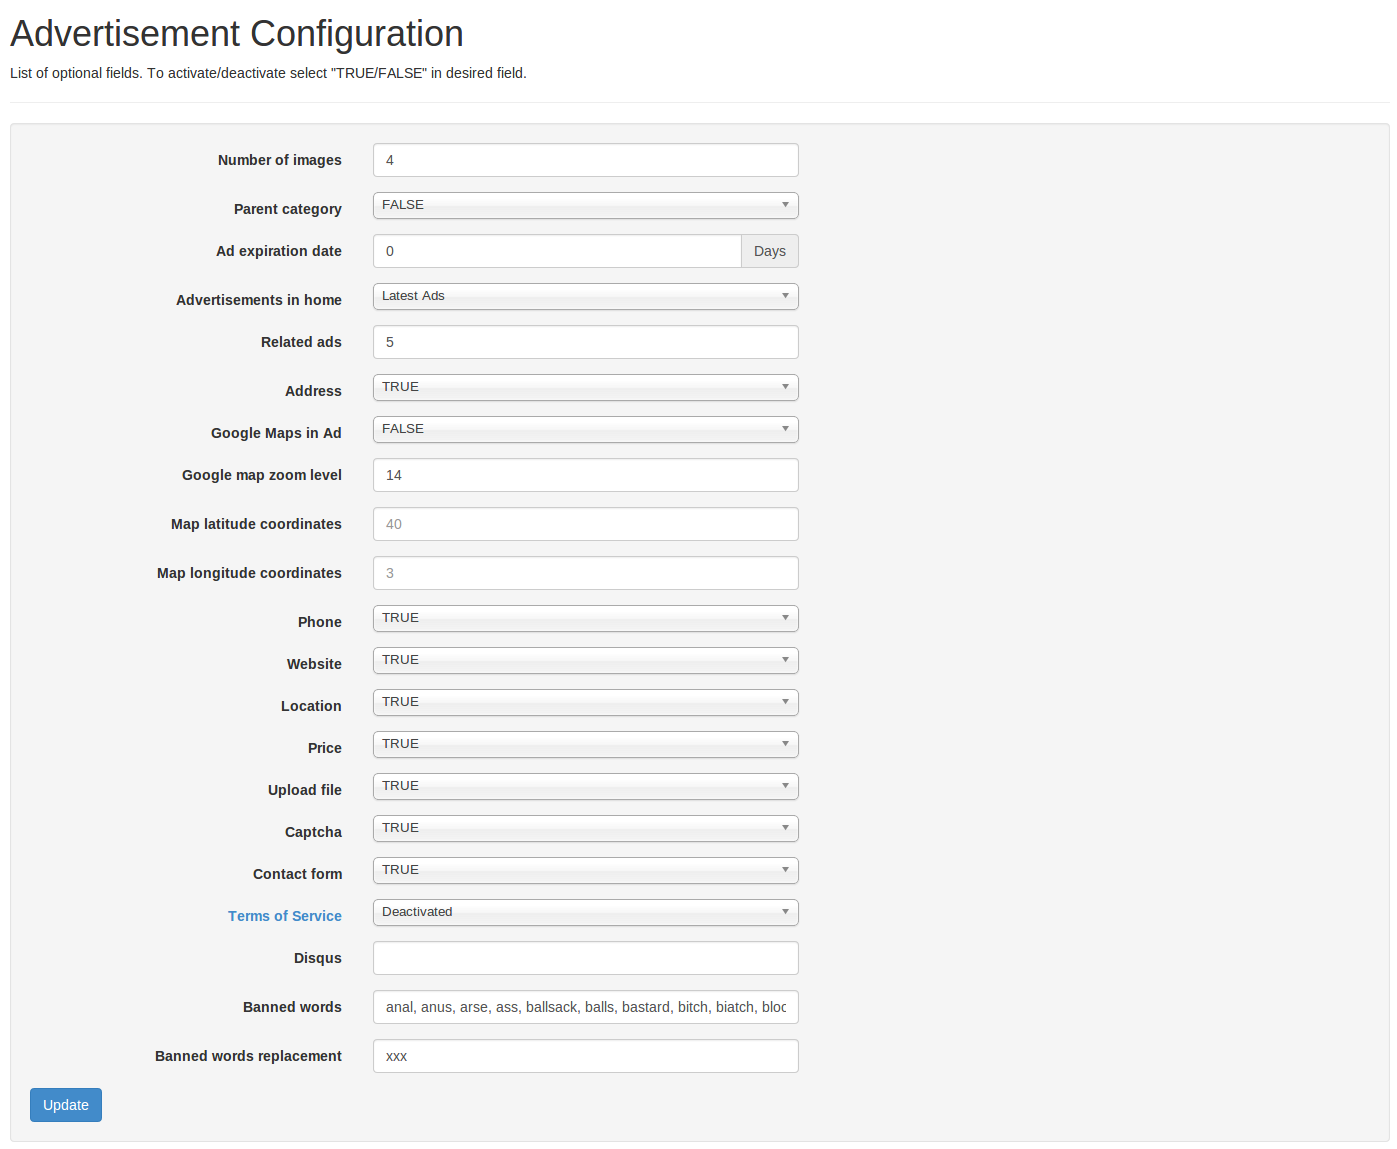Click the Banned words input field
The height and width of the screenshot is (1149, 1397).
pos(585,1007)
